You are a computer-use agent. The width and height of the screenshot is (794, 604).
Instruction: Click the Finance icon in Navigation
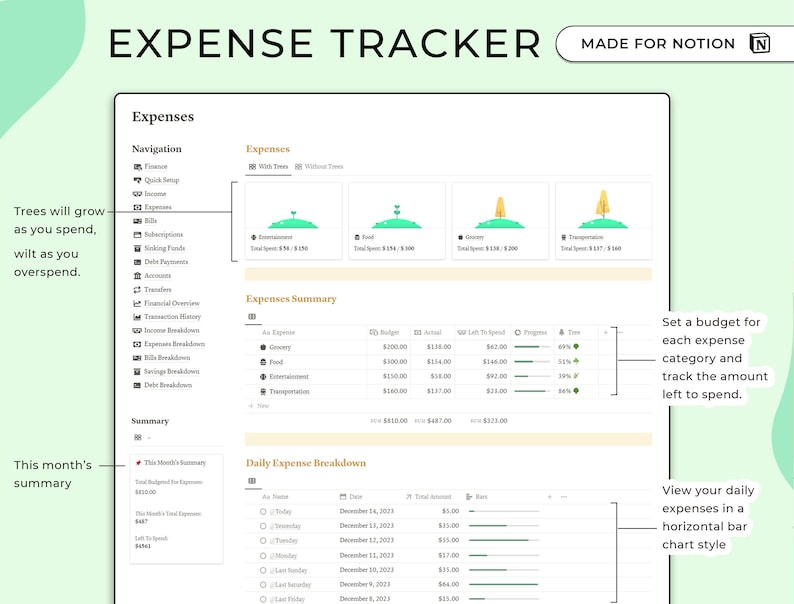coord(137,167)
